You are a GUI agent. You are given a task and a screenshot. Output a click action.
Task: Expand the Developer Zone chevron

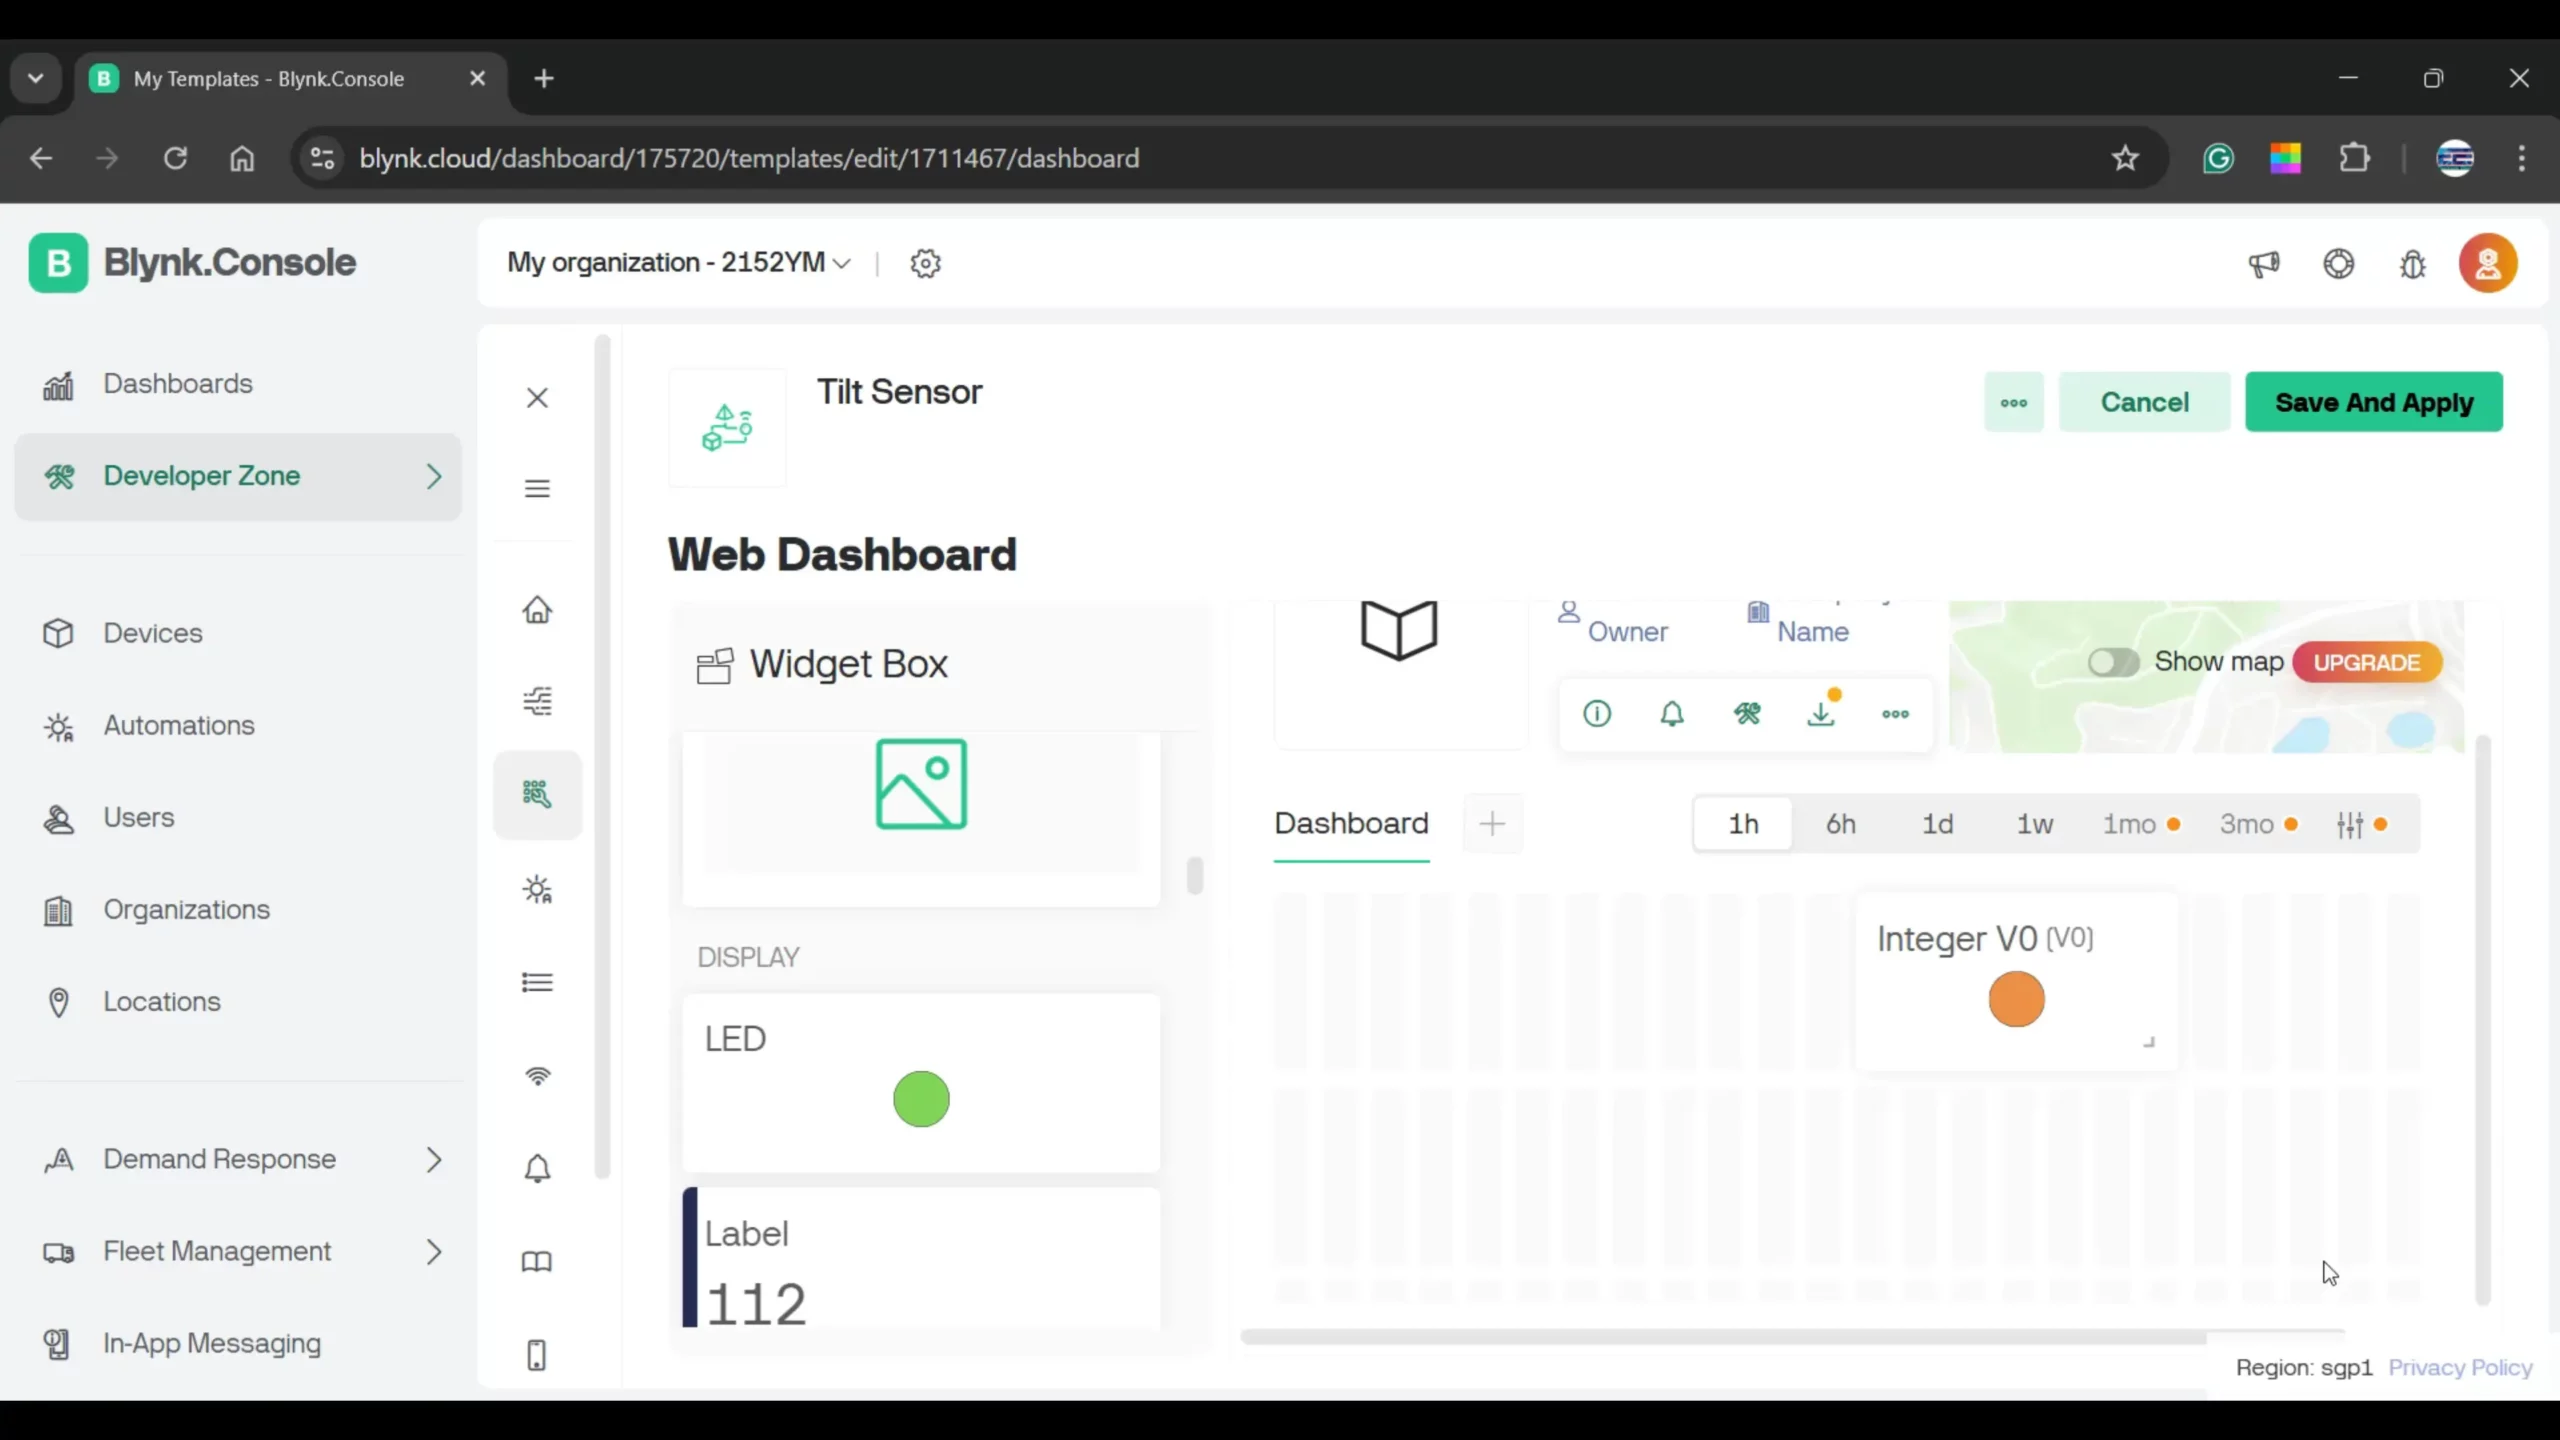point(433,476)
